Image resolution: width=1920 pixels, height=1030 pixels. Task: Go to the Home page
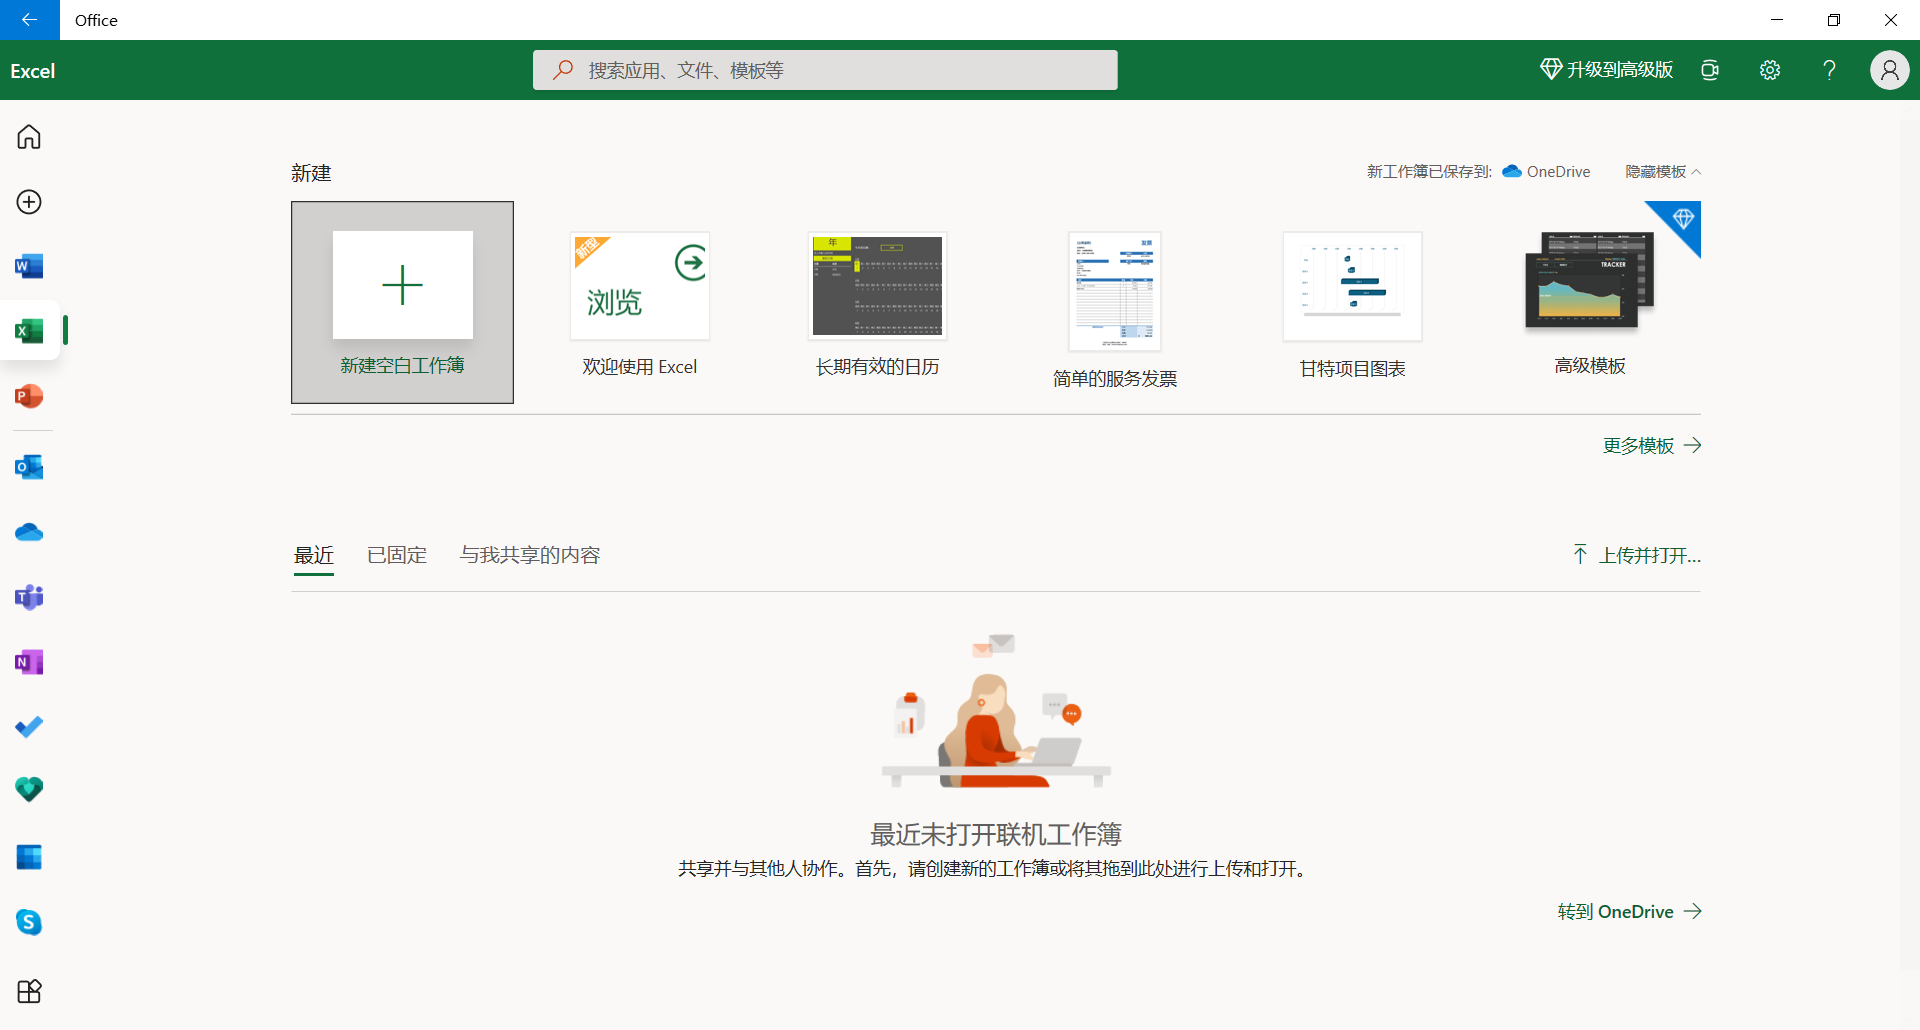[x=29, y=136]
